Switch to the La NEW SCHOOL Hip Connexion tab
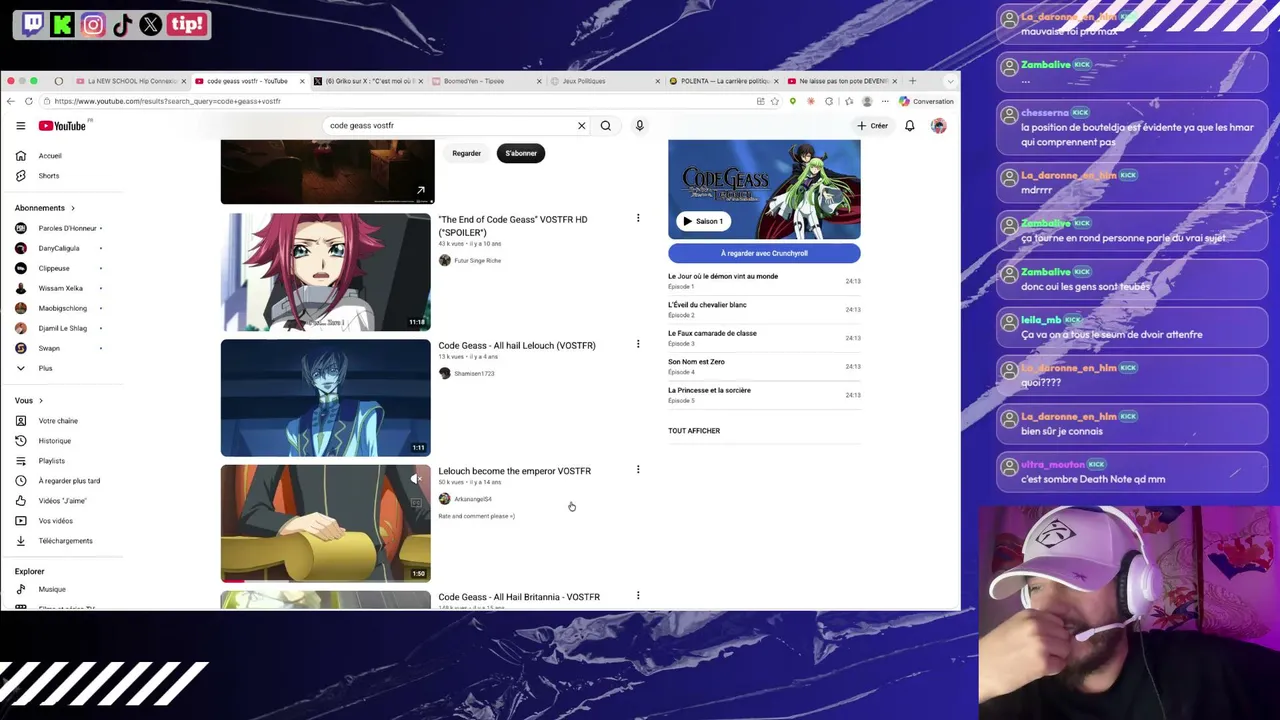1280x720 pixels. tap(131, 81)
